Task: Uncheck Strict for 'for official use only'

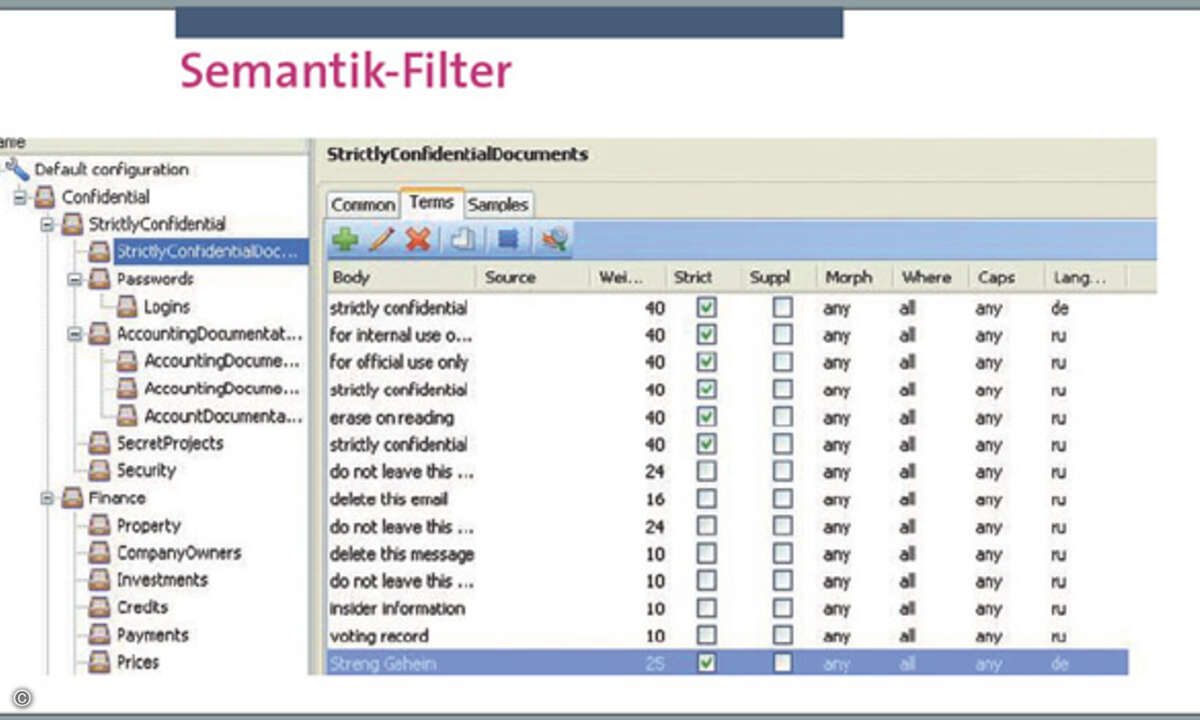Action: coord(706,362)
